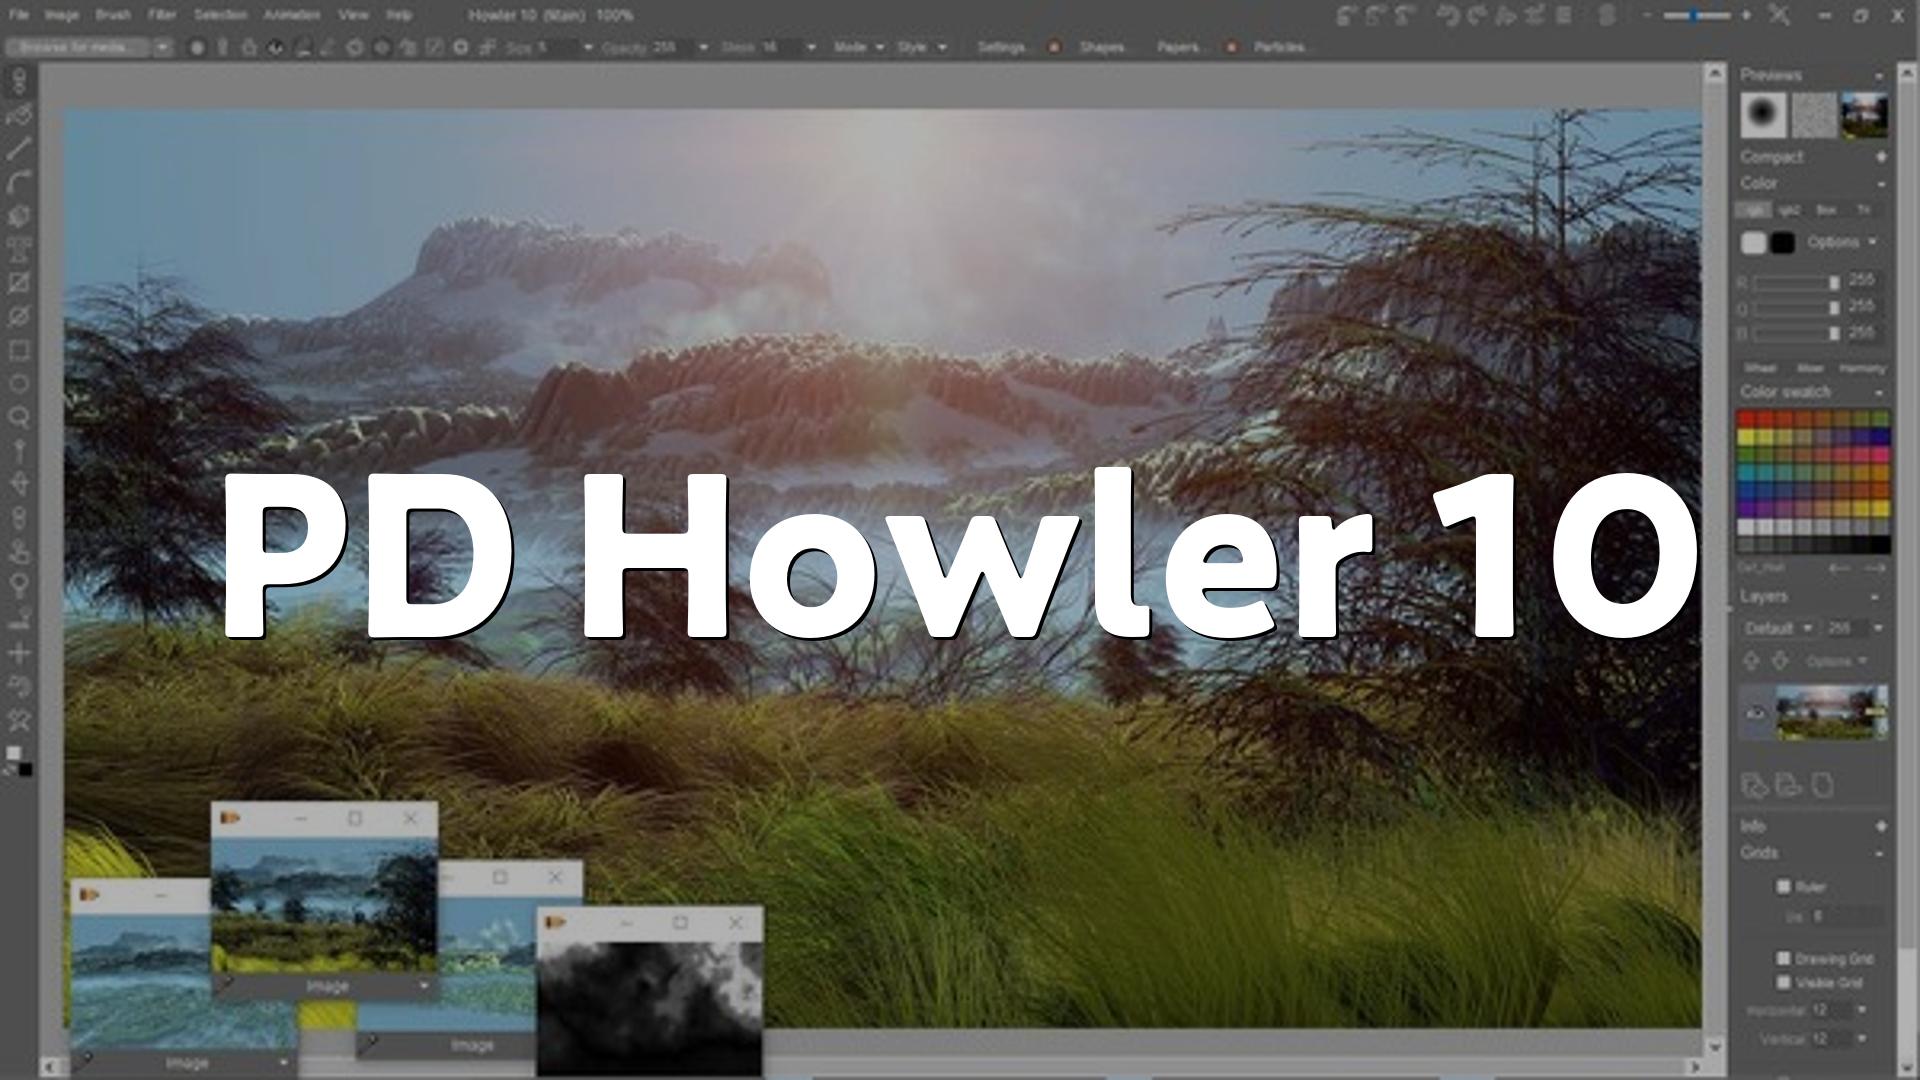
Task: Select the filled rectangle tool with diagonal
Action: point(19,283)
